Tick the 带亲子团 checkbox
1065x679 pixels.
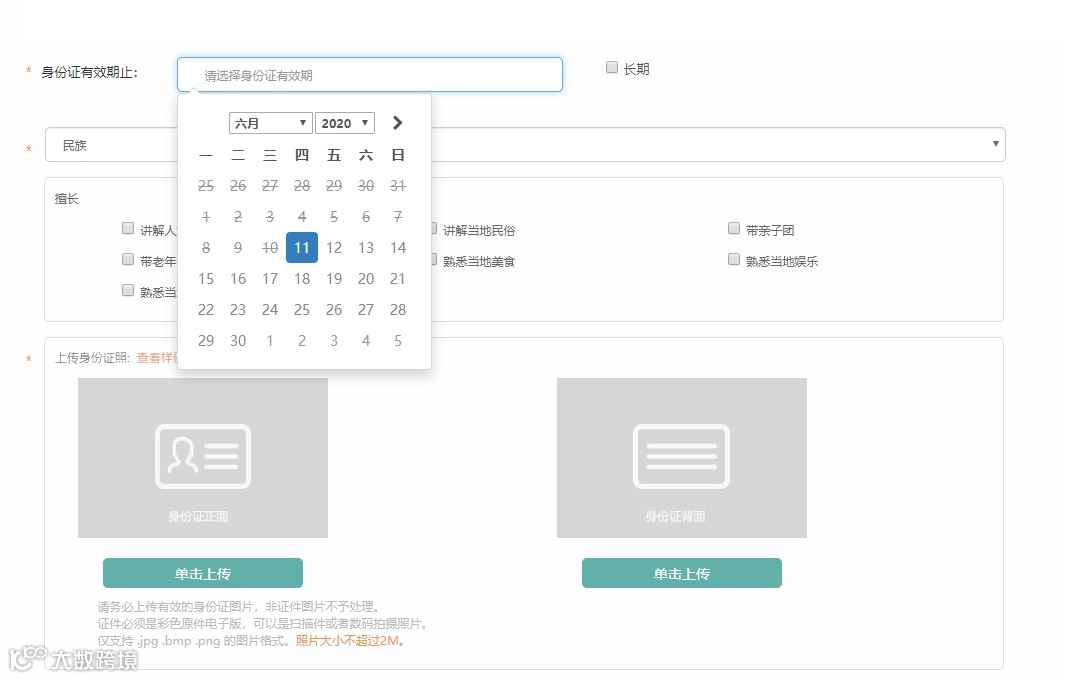(x=734, y=228)
